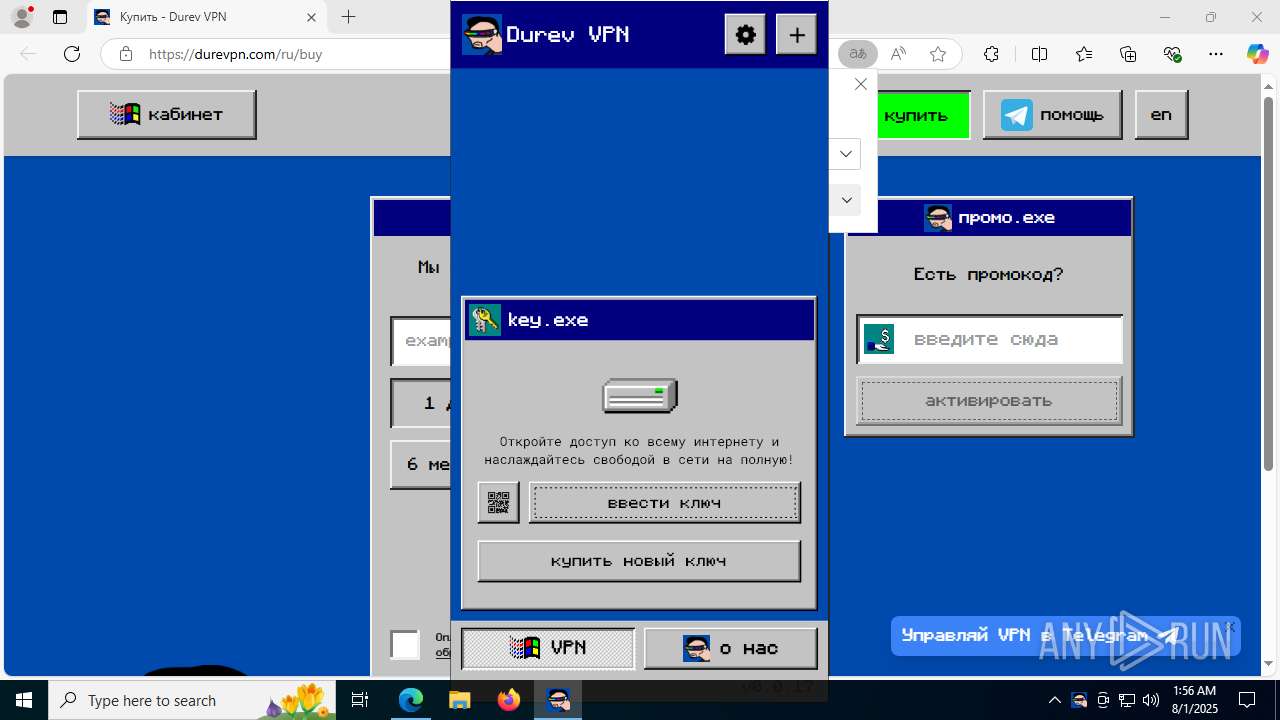
Task: Switch to the VPN tab
Action: 548,648
